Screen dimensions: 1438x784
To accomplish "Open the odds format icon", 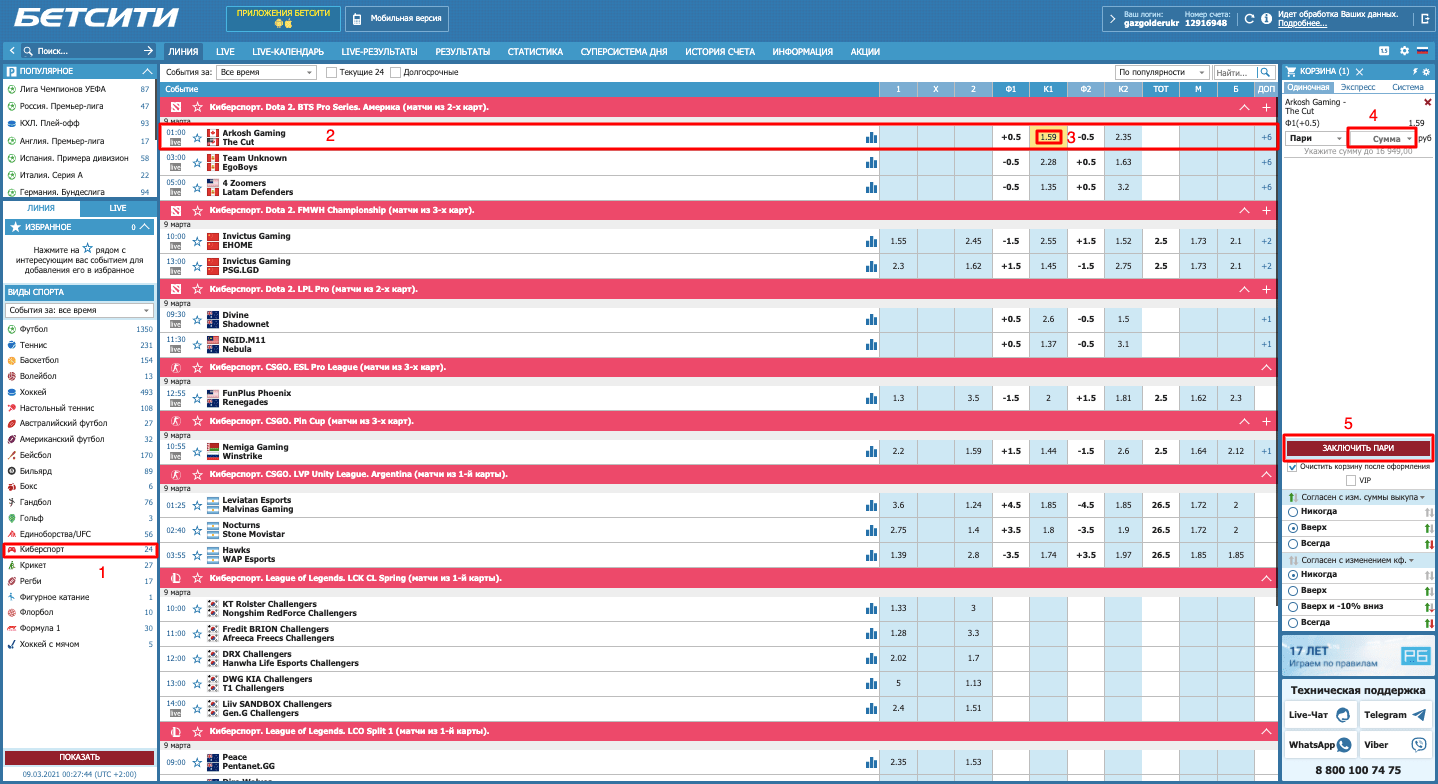I will tap(1384, 50).
